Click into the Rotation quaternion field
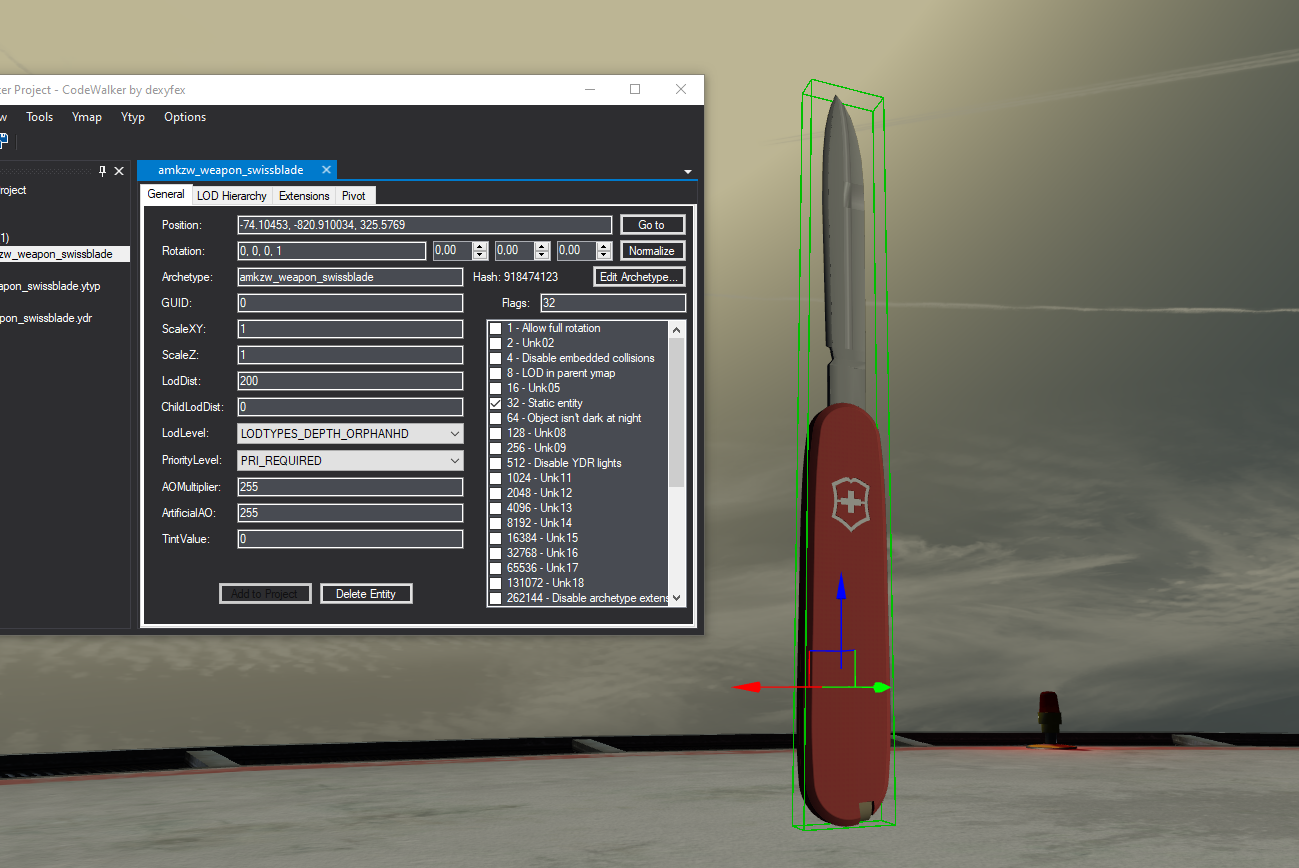 tap(332, 251)
